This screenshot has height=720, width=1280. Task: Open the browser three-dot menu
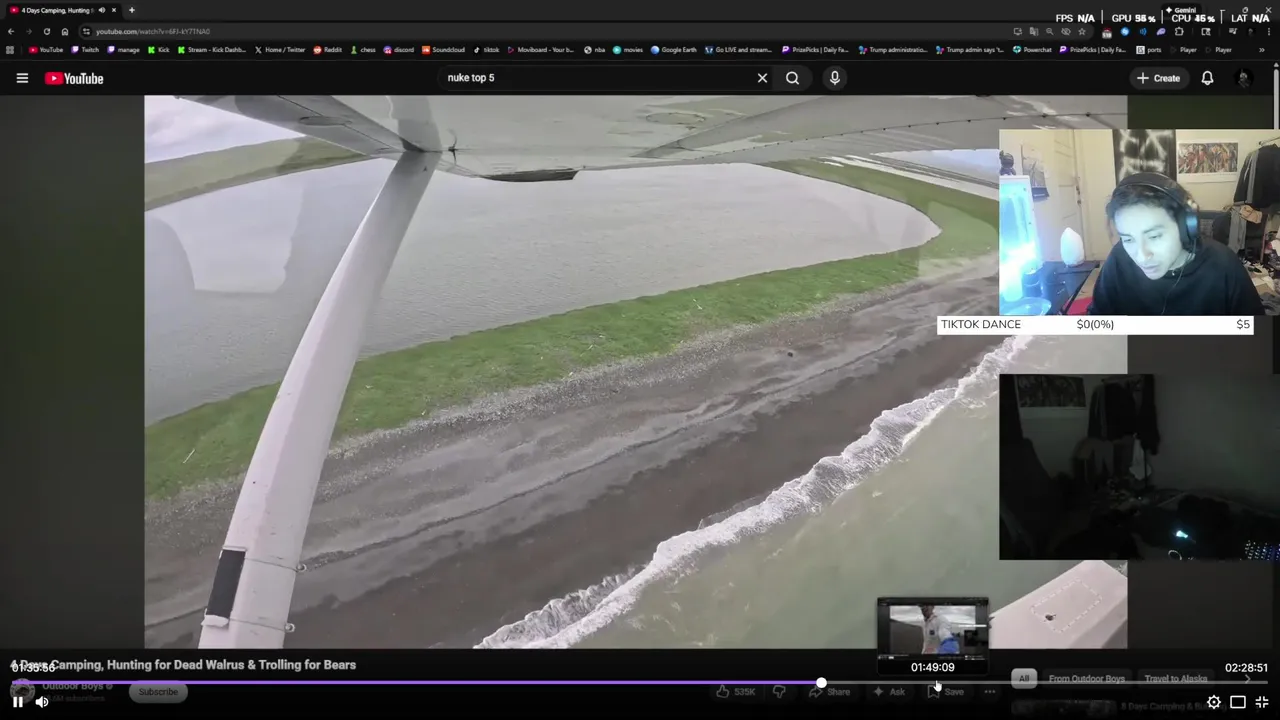[1269, 31]
